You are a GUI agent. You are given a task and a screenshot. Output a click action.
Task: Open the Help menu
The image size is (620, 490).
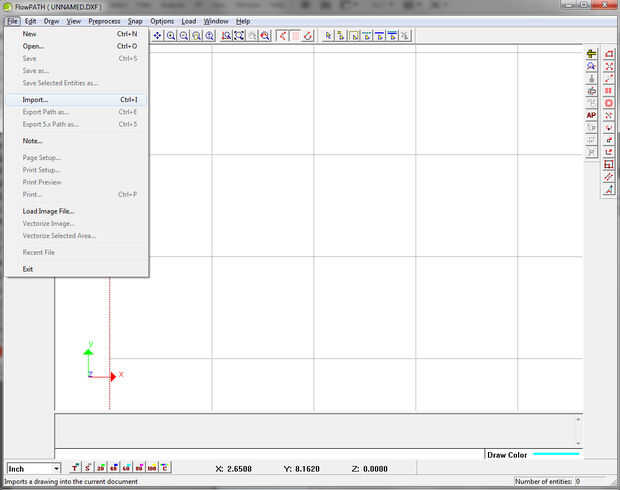[x=243, y=21]
